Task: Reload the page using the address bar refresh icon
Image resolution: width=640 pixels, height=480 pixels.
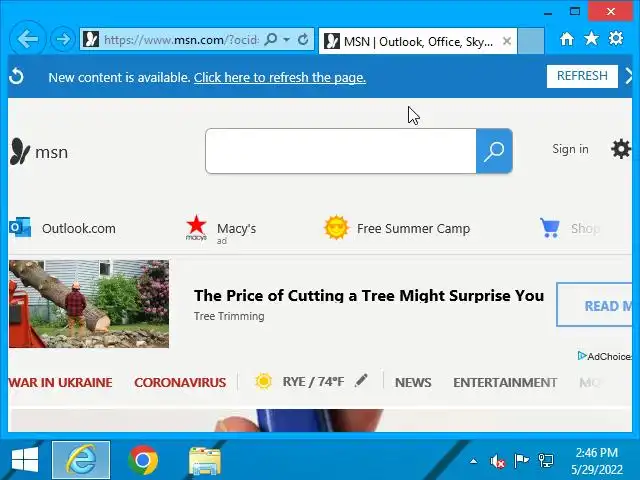Action: pos(303,39)
